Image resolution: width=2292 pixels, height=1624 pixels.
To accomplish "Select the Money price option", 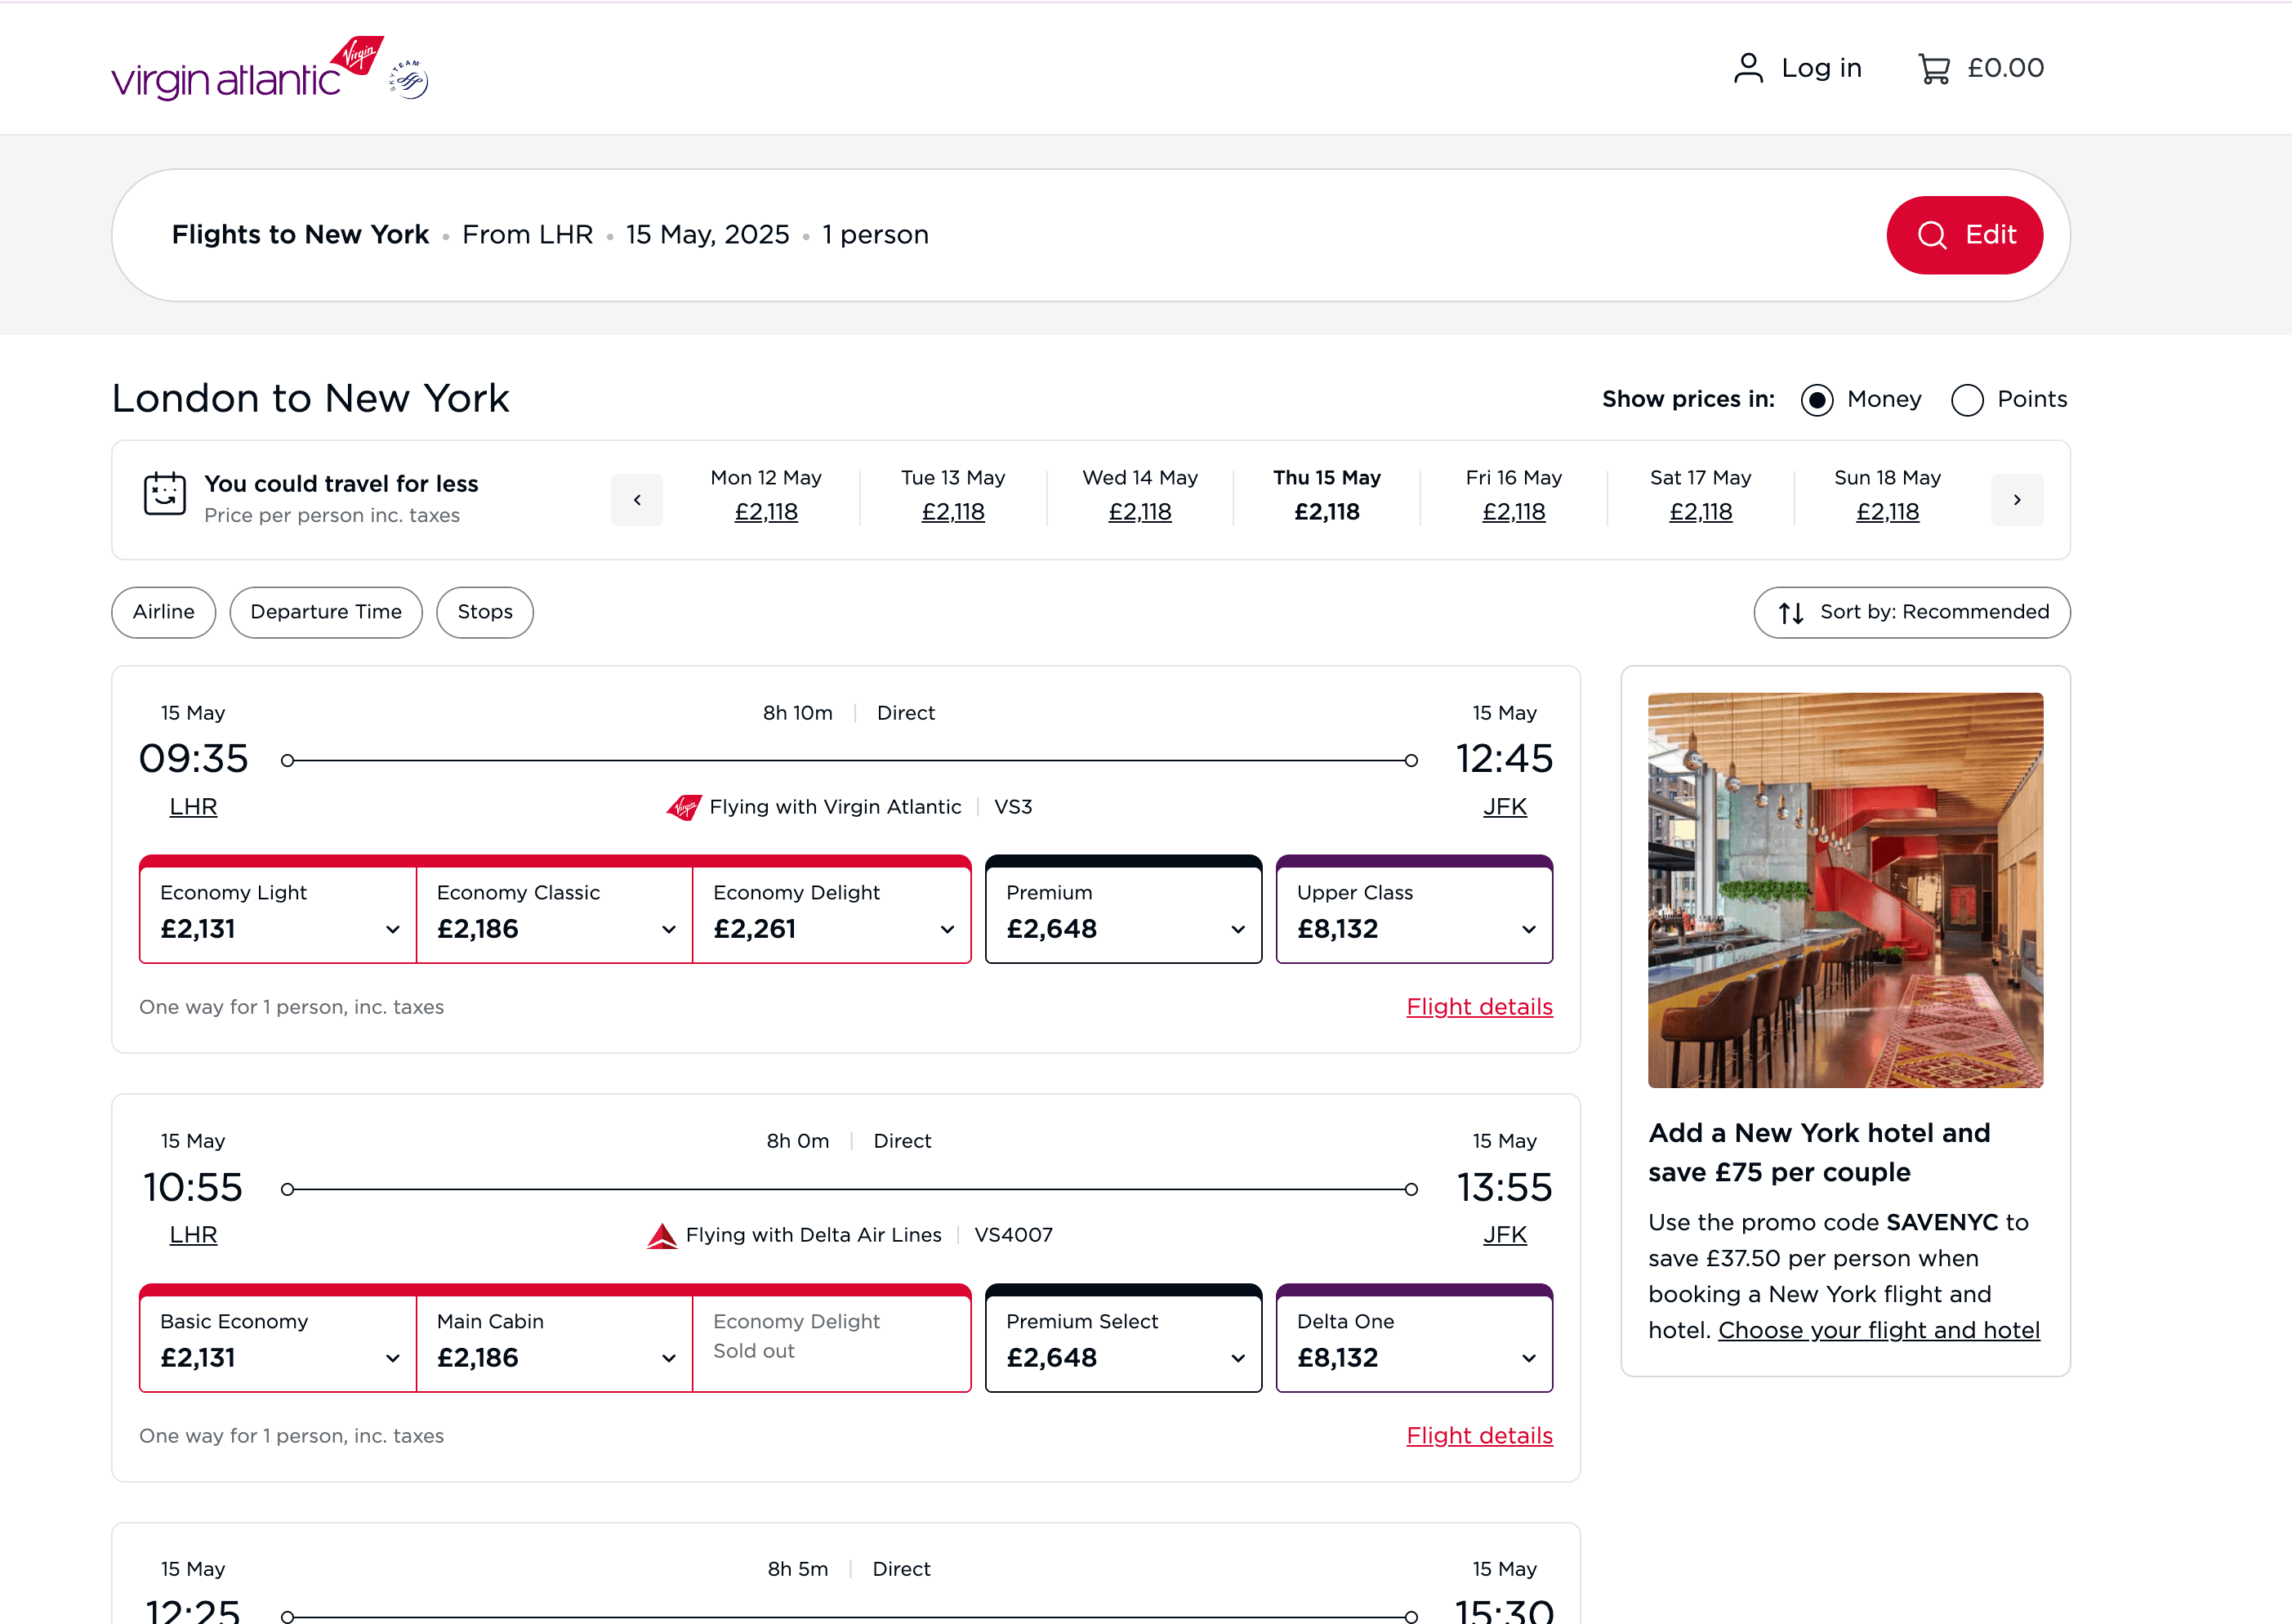I will (1816, 399).
